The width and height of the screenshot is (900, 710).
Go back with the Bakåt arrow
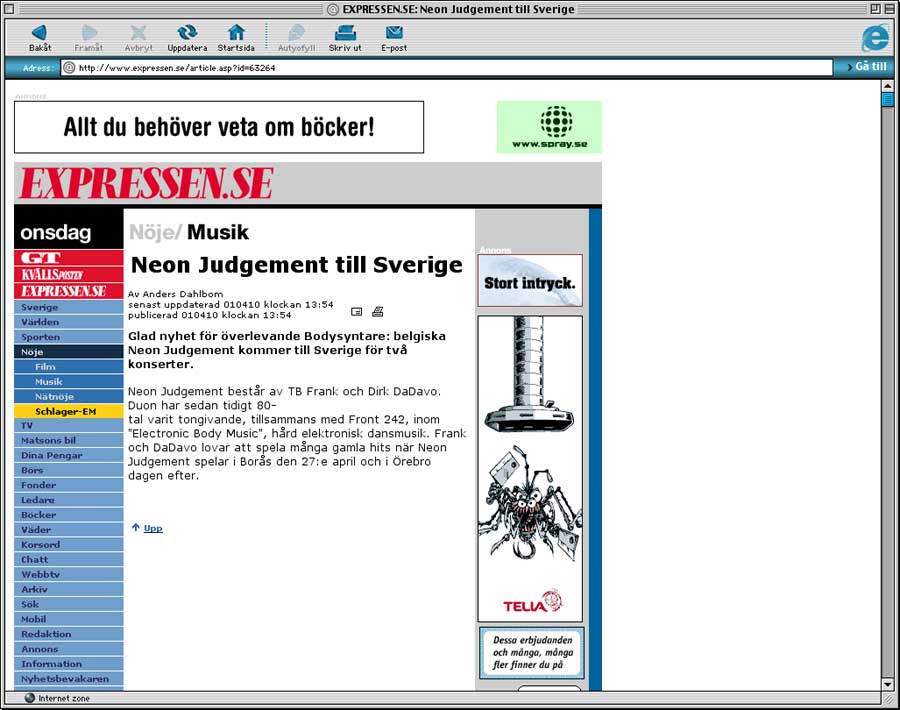[x=40, y=38]
